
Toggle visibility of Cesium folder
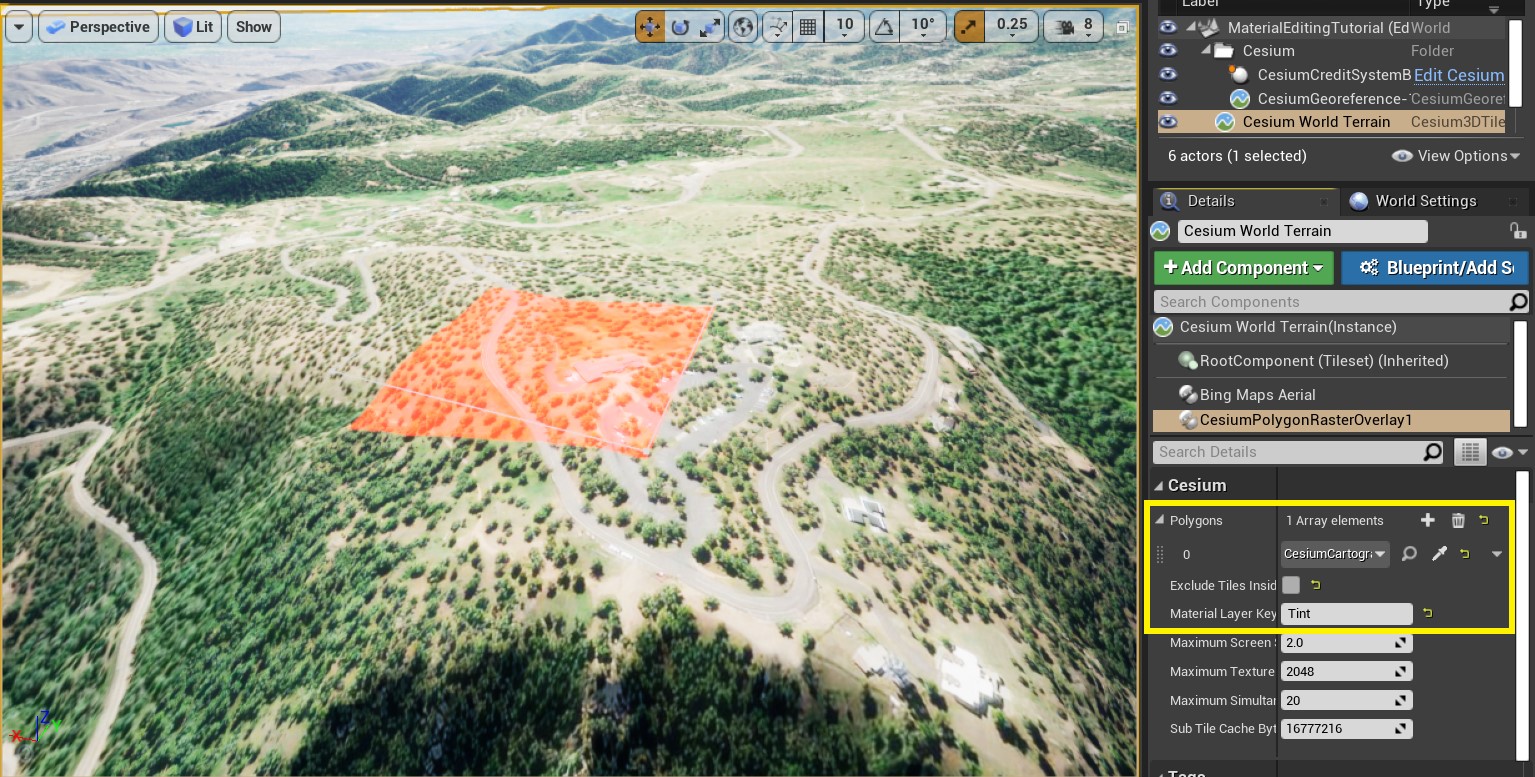coord(1168,50)
